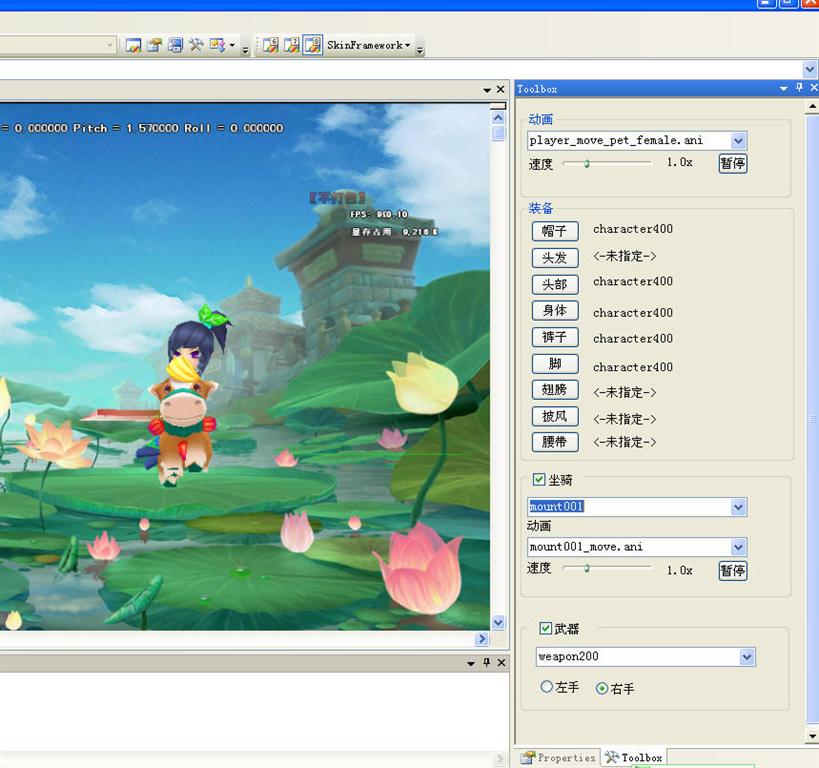Click the character400 value next to 帽子

coord(633,229)
